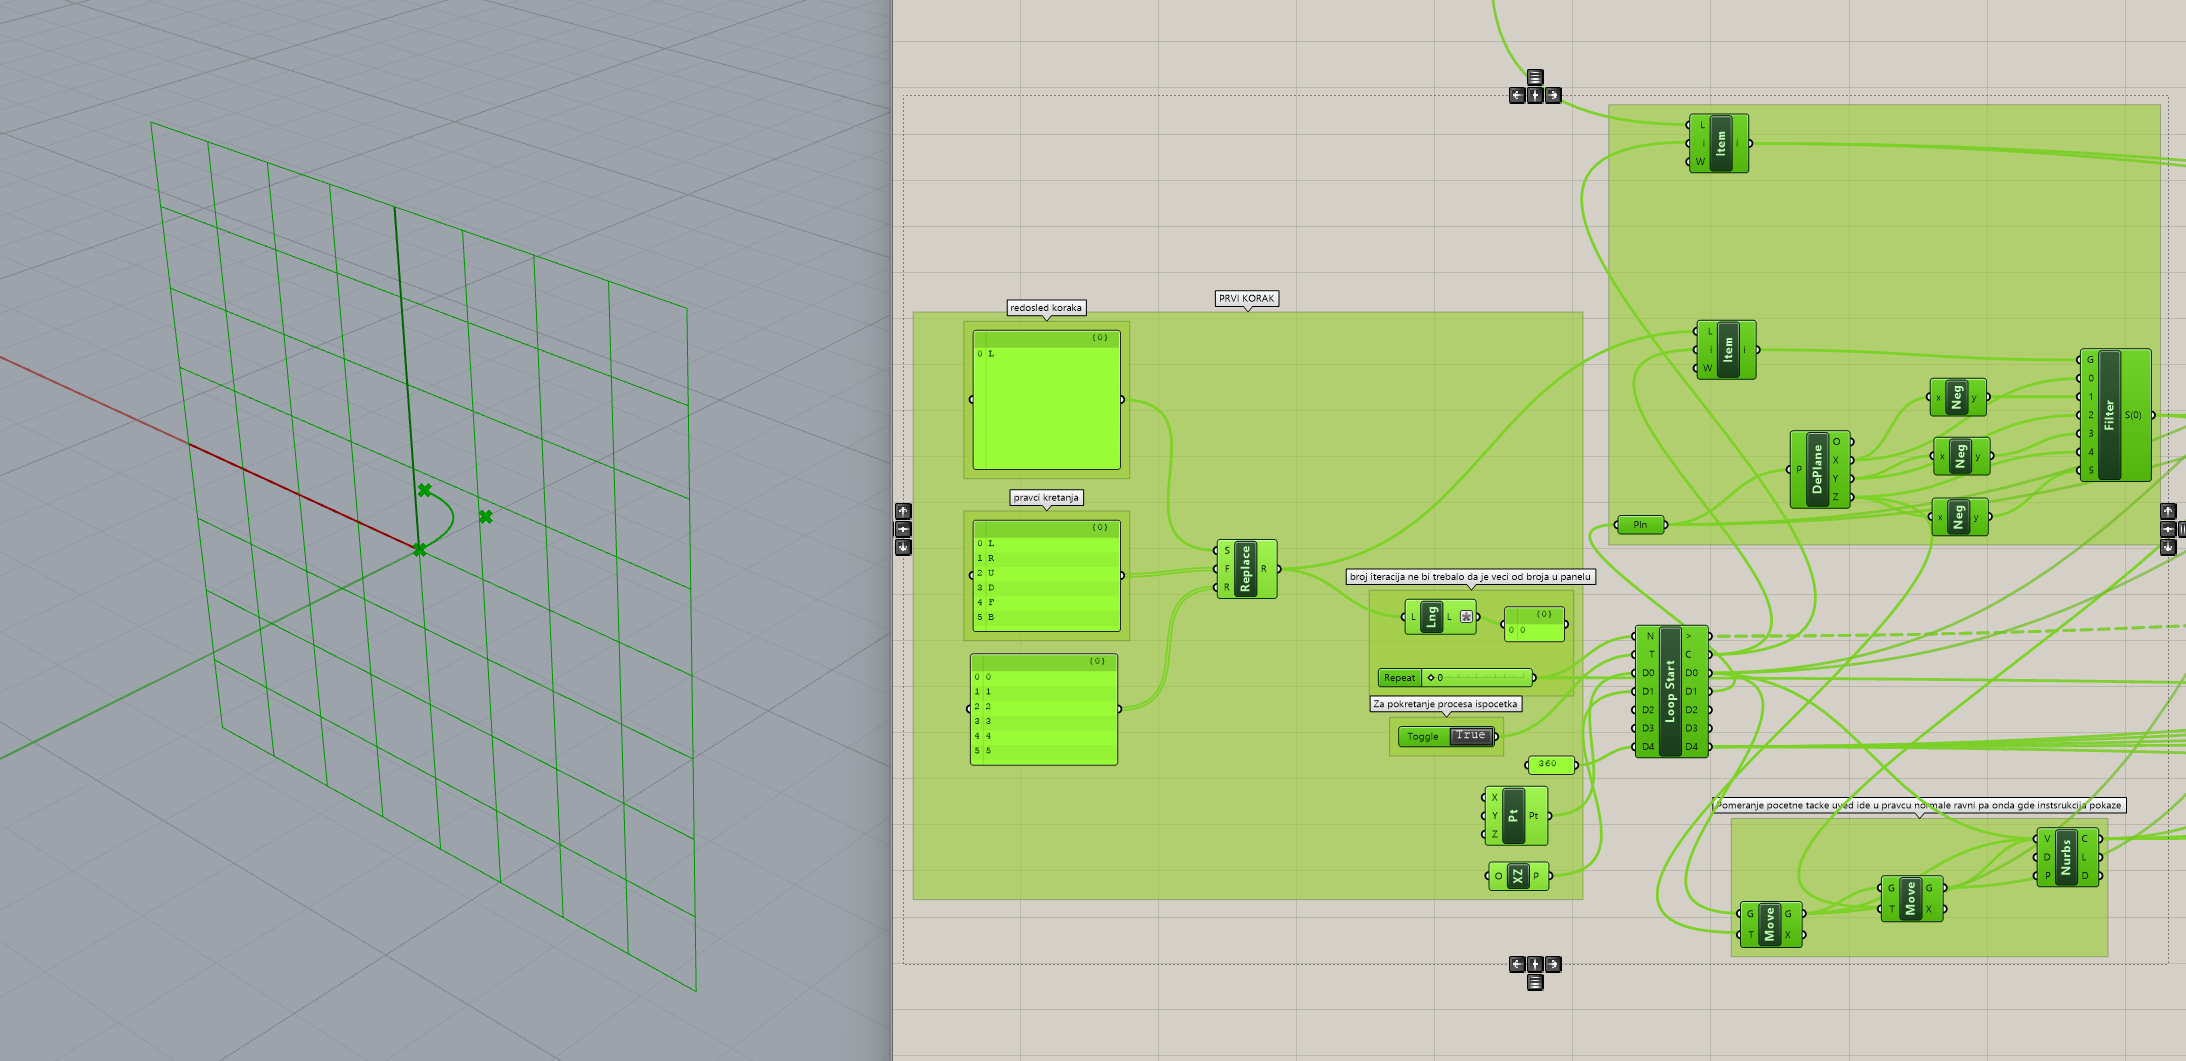Select the Replace component

click(1246, 569)
